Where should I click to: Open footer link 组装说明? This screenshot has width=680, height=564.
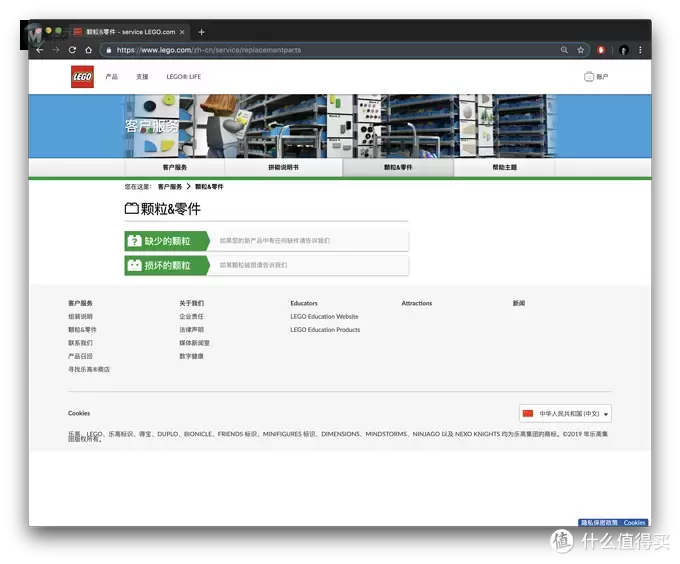pos(81,316)
